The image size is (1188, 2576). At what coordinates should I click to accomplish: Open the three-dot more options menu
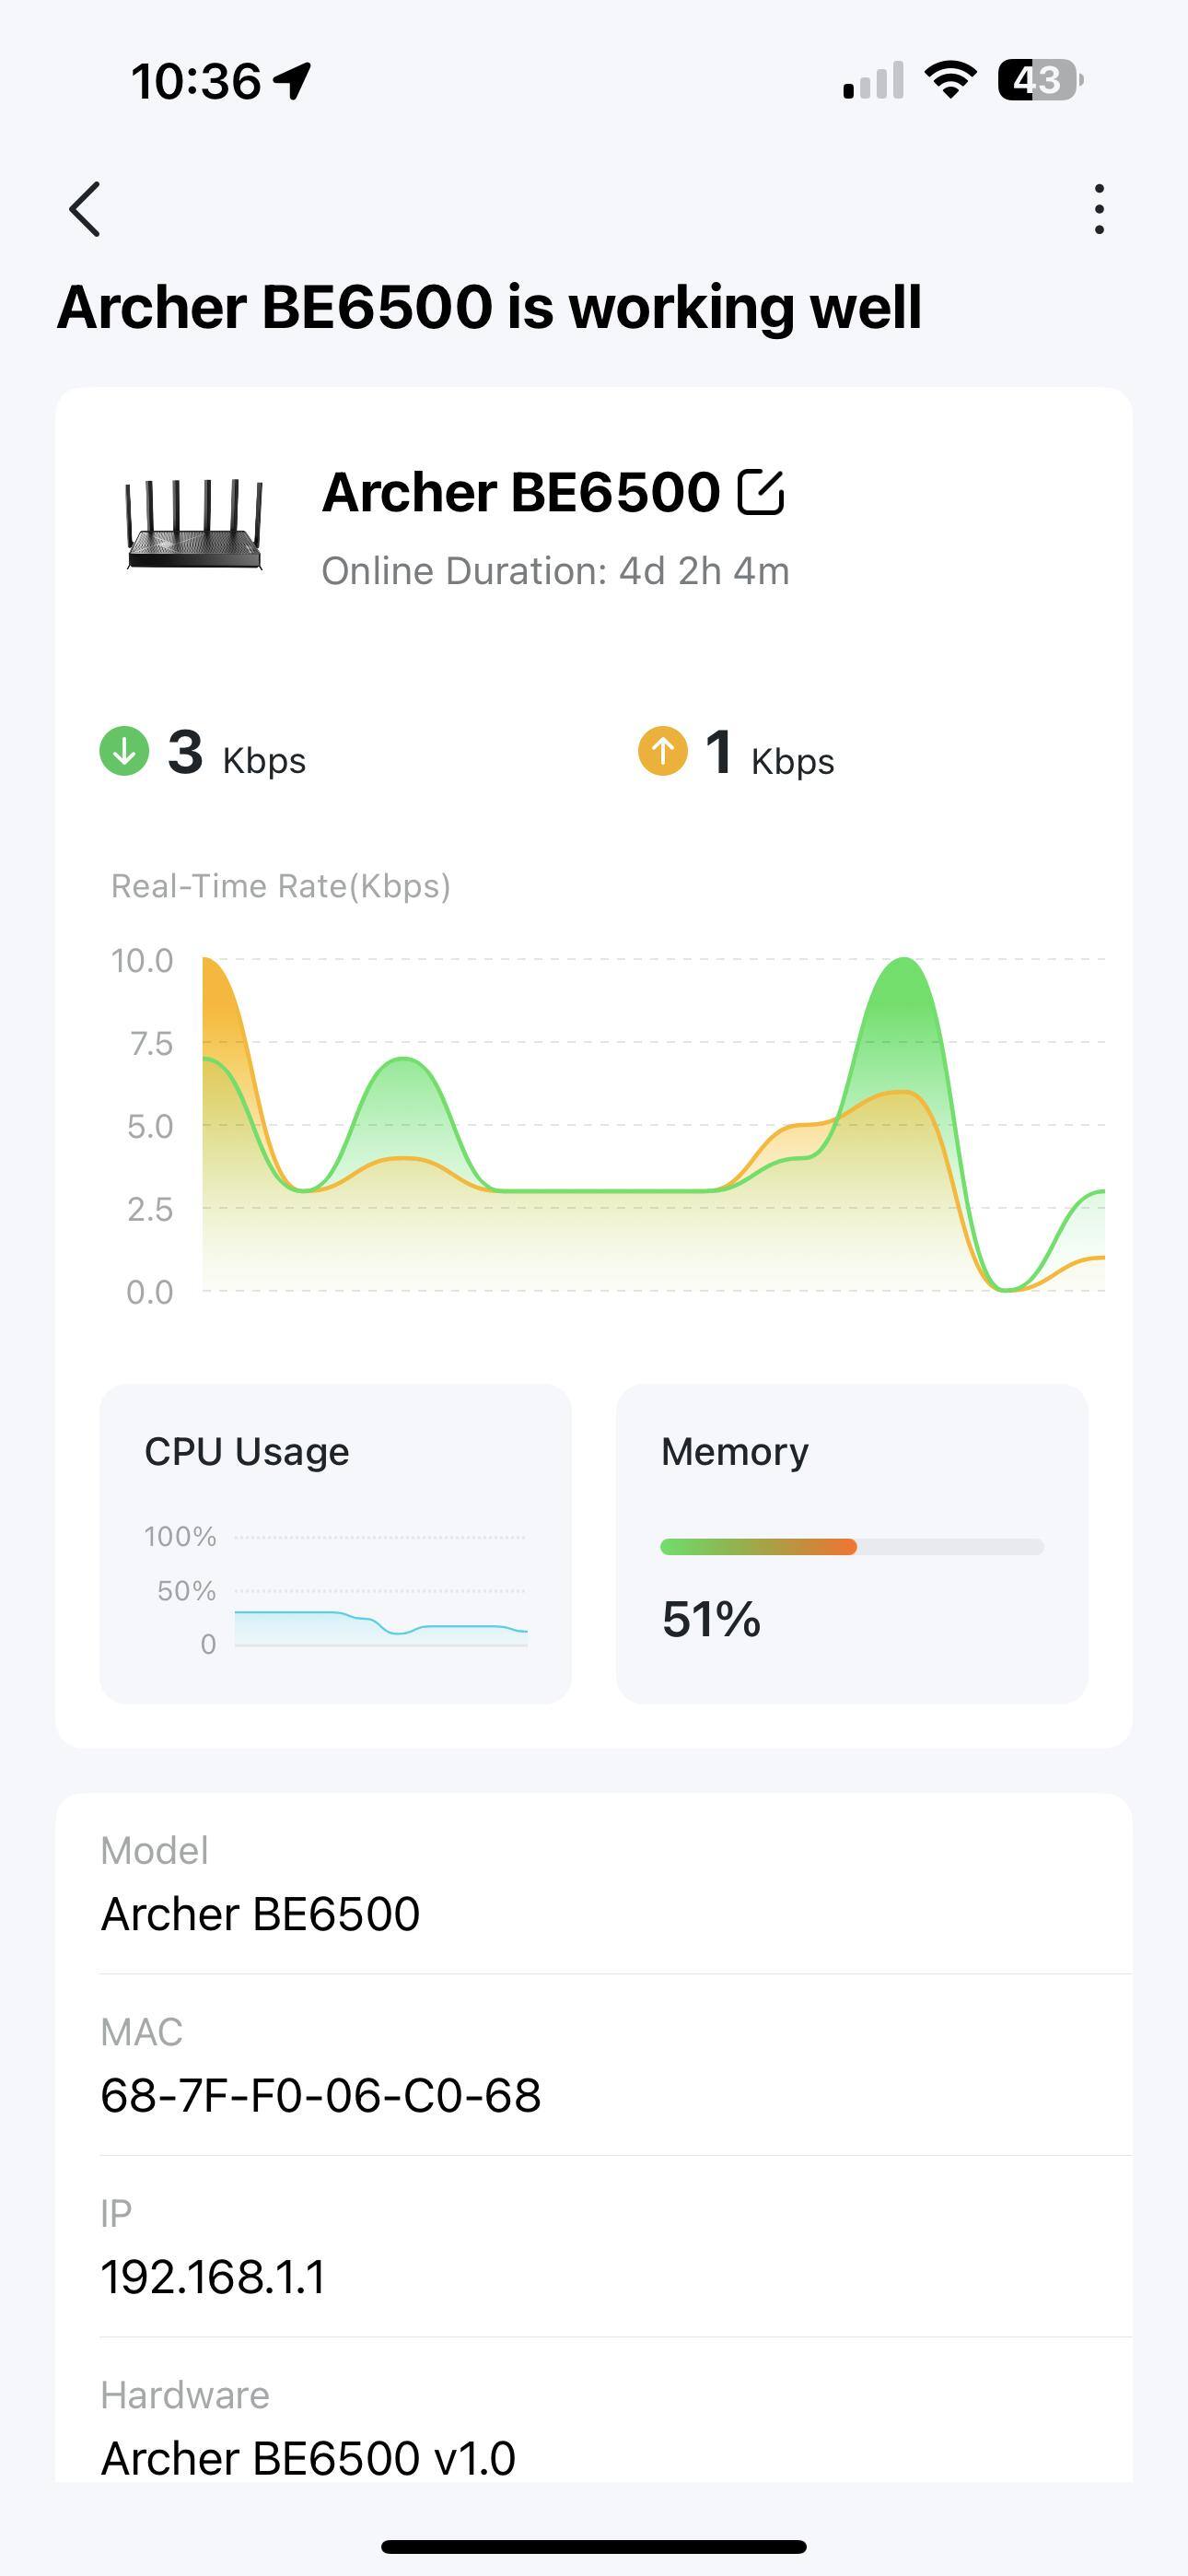tap(1099, 209)
